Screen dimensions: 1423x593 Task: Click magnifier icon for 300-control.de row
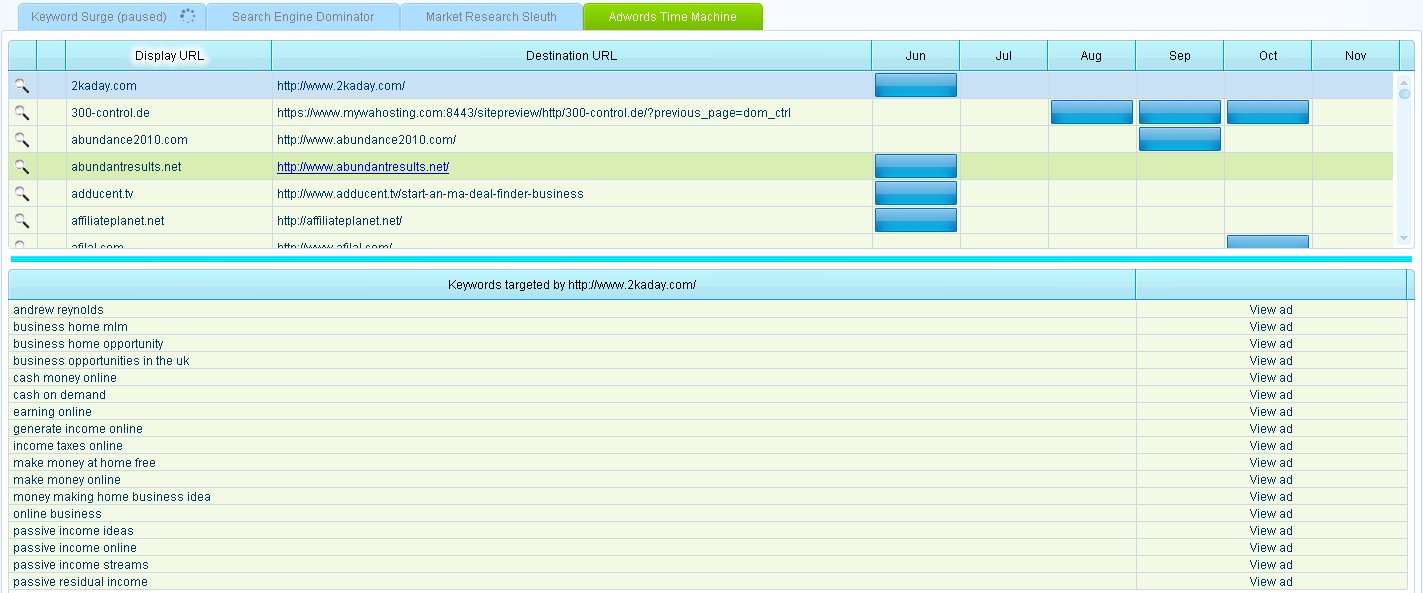pyautogui.click(x=21, y=113)
